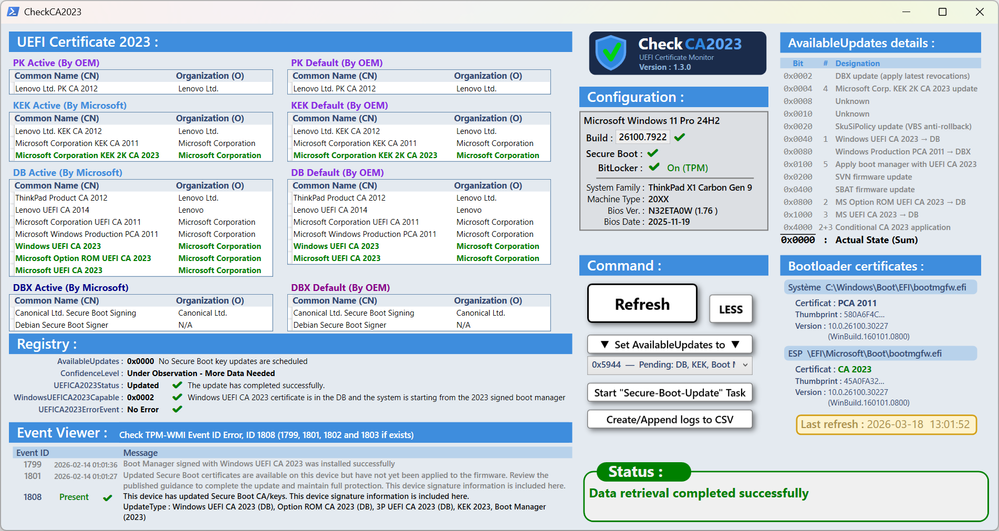Click the BitLocker green checkmark

[x=654, y=168]
